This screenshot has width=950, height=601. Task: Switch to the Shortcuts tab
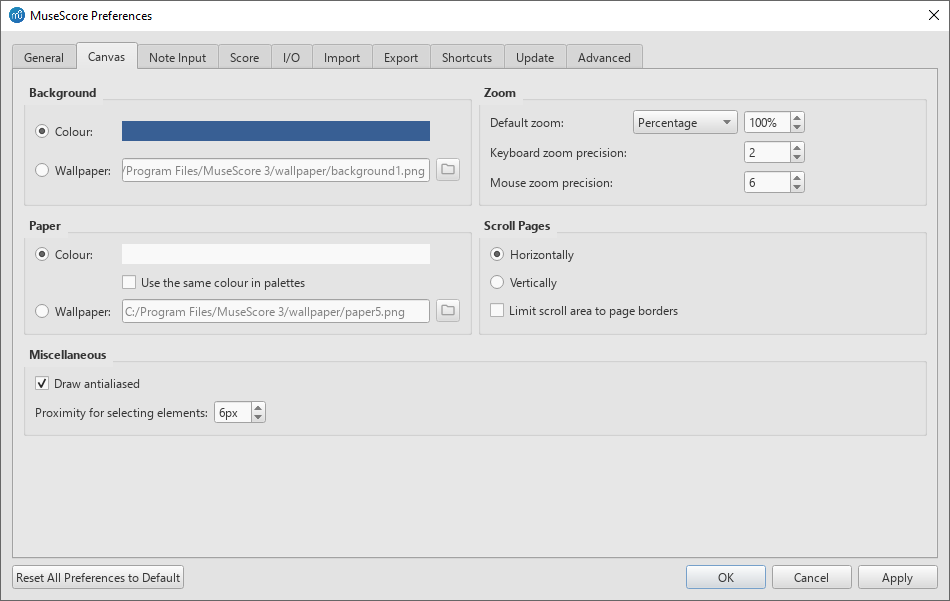(466, 57)
